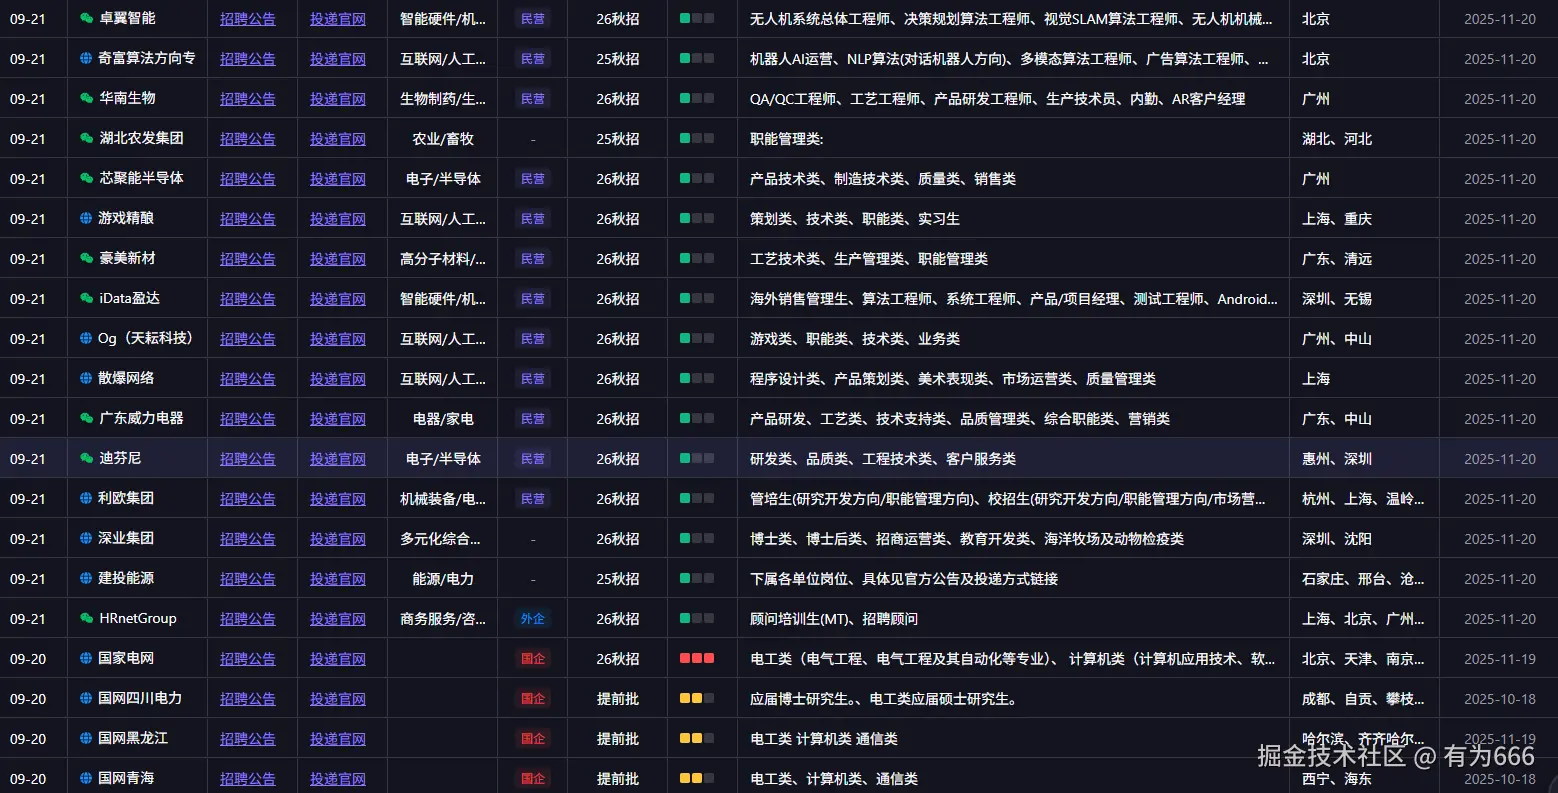Click the globe icon next to 散爆网络
Screen dimensions: 1558x793
tap(86, 378)
